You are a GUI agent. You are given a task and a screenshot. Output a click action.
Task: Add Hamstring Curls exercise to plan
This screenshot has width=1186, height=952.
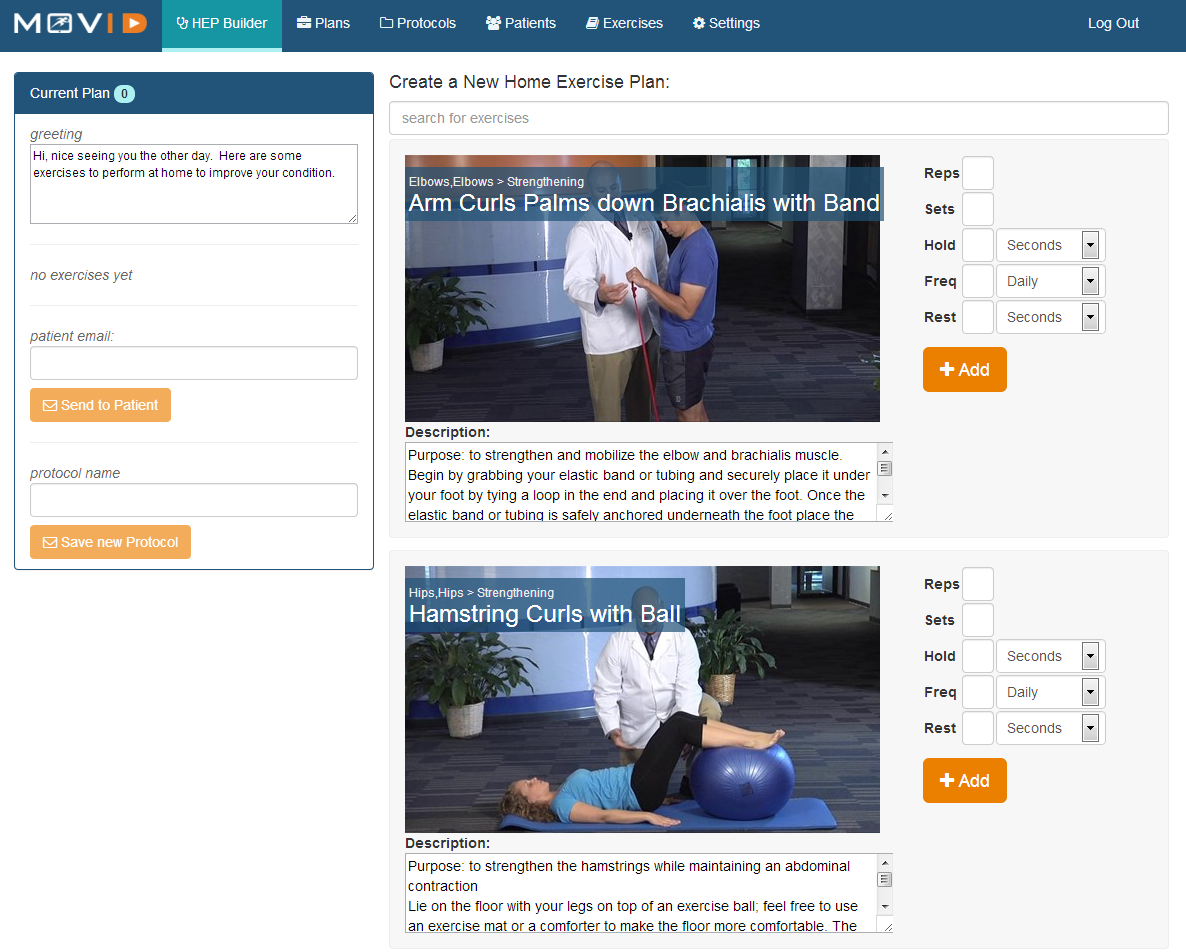coord(964,780)
